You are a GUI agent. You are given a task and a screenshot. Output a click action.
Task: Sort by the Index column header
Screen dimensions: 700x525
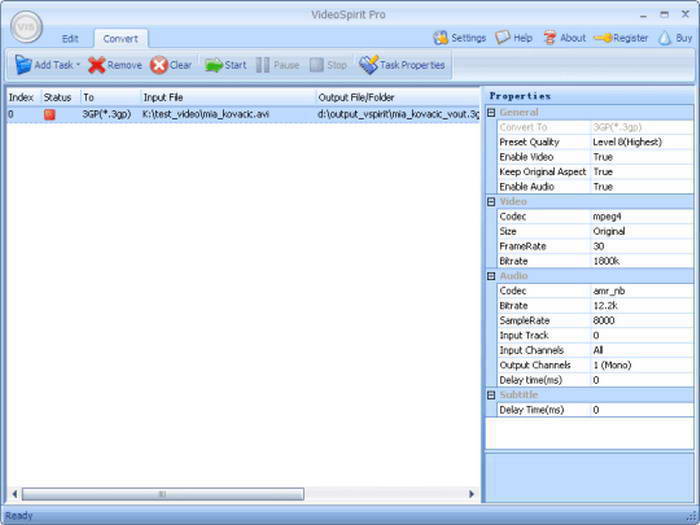23,97
